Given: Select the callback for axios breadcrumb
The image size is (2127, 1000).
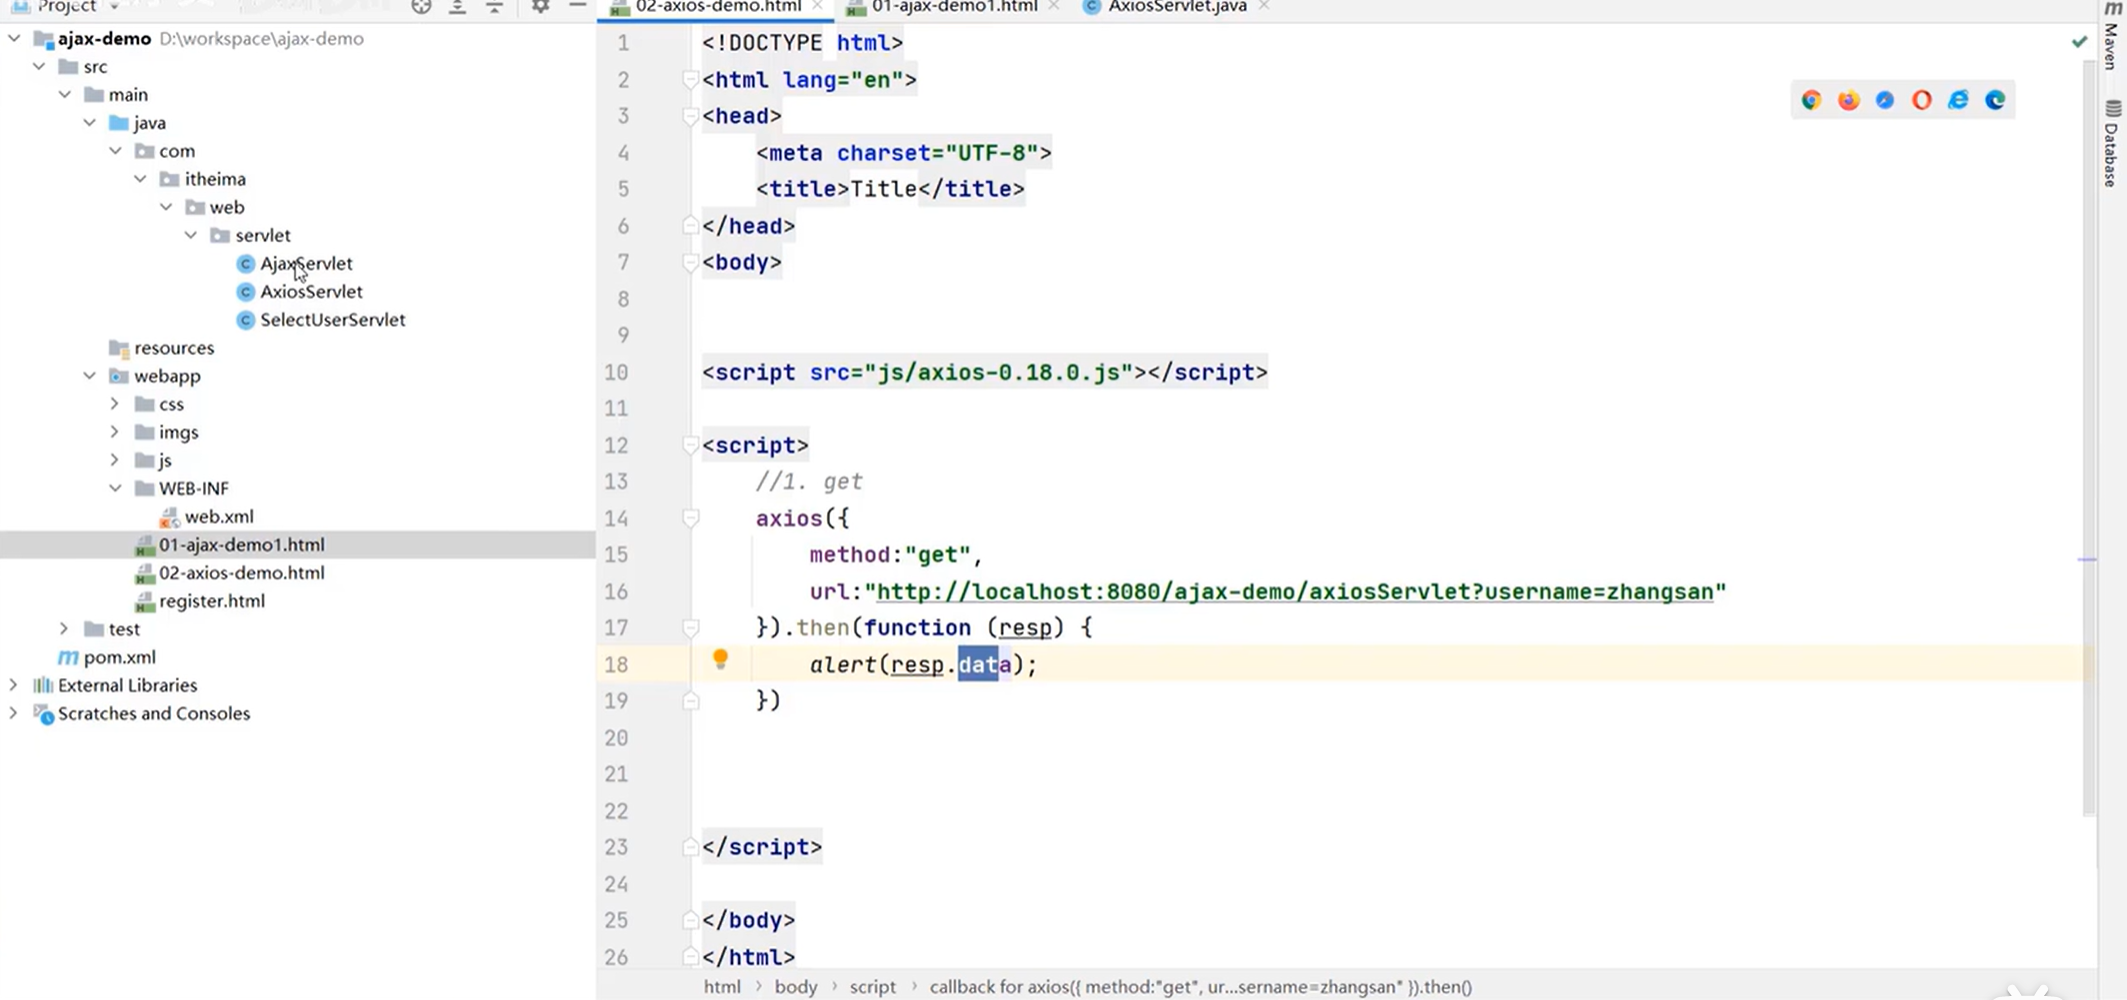Looking at the screenshot, I should click(x=1201, y=987).
